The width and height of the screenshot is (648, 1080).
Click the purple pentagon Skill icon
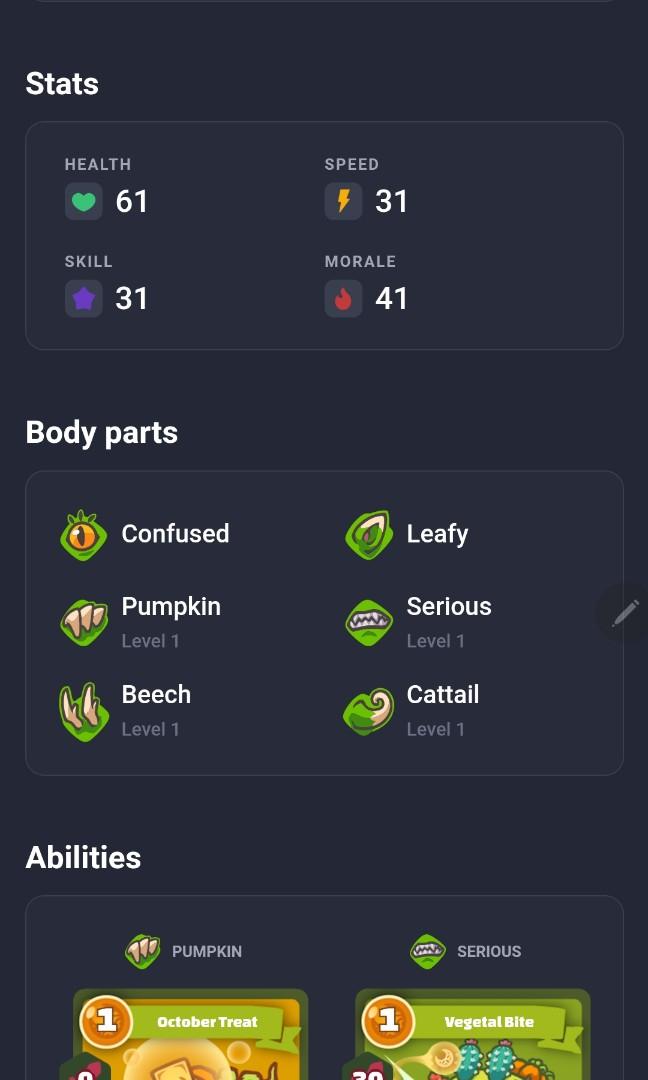tap(84, 299)
